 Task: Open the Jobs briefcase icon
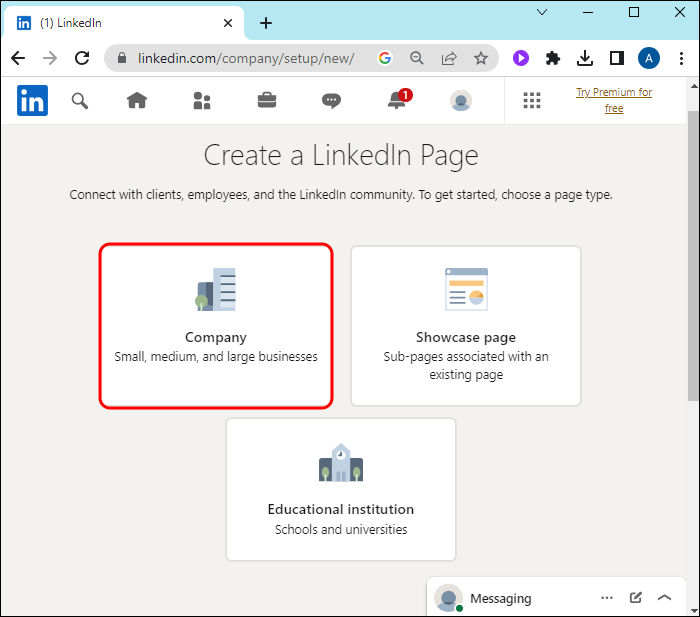267,100
